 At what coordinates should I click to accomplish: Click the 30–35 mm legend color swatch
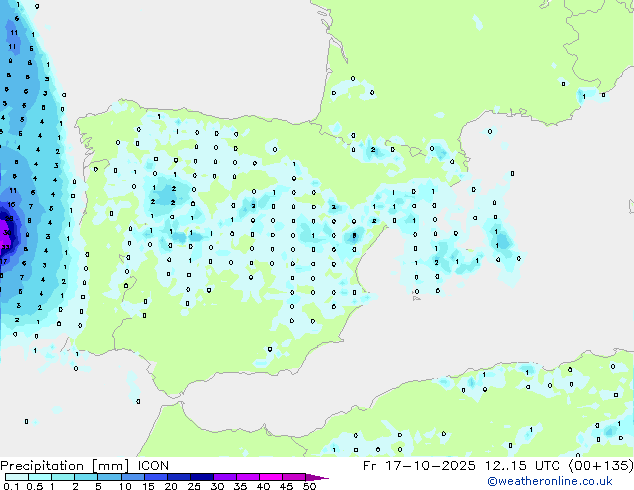pos(224,477)
